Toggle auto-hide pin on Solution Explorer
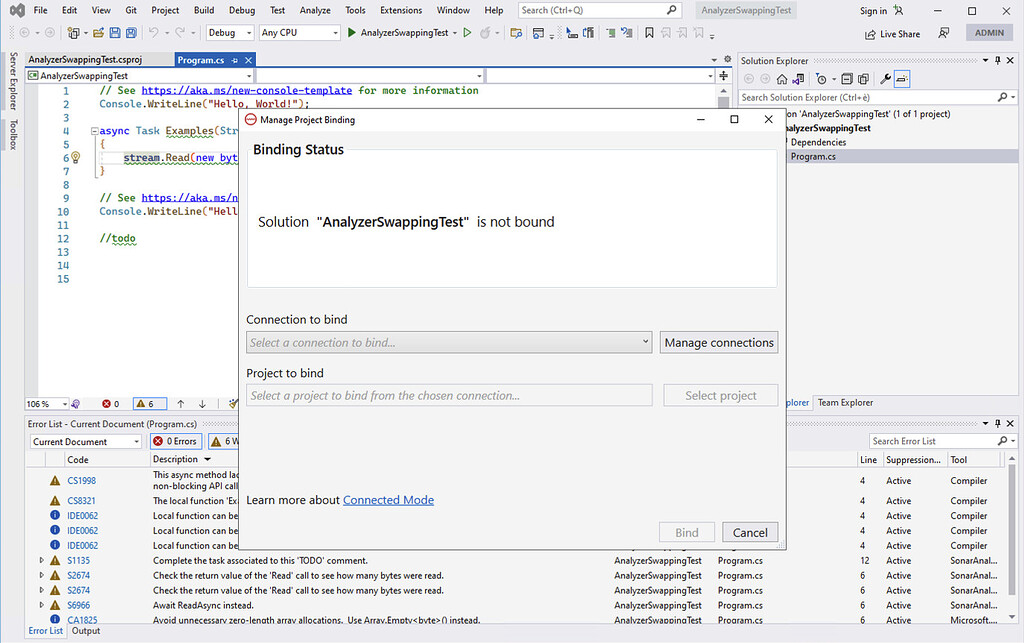The height and width of the screenshot is (643, 1024). click(995, 60)
